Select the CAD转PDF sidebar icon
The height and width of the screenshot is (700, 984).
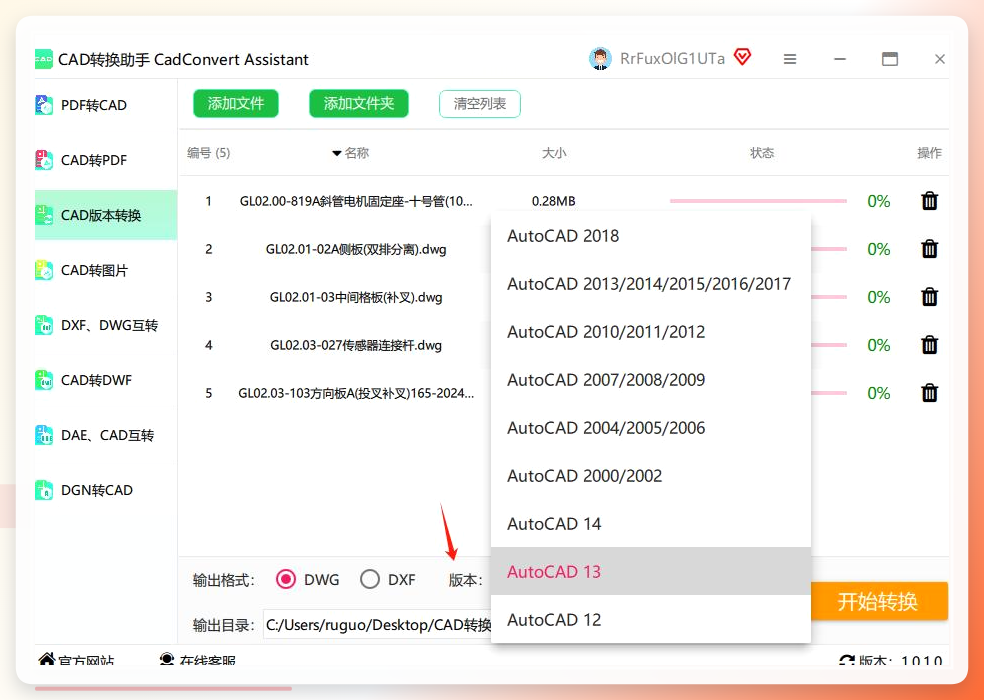point(44,160)
